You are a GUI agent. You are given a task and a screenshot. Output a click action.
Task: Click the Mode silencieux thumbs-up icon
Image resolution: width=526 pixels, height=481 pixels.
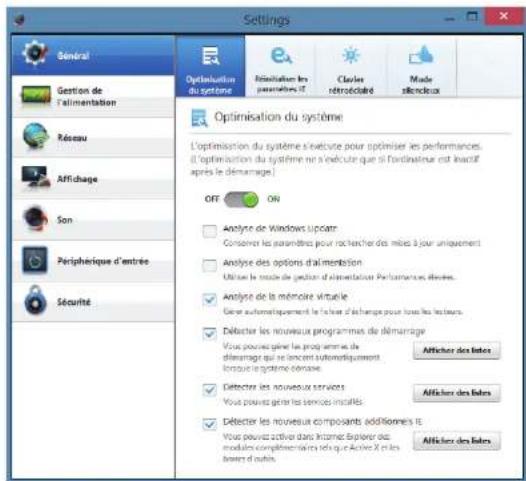coord(421,55)
